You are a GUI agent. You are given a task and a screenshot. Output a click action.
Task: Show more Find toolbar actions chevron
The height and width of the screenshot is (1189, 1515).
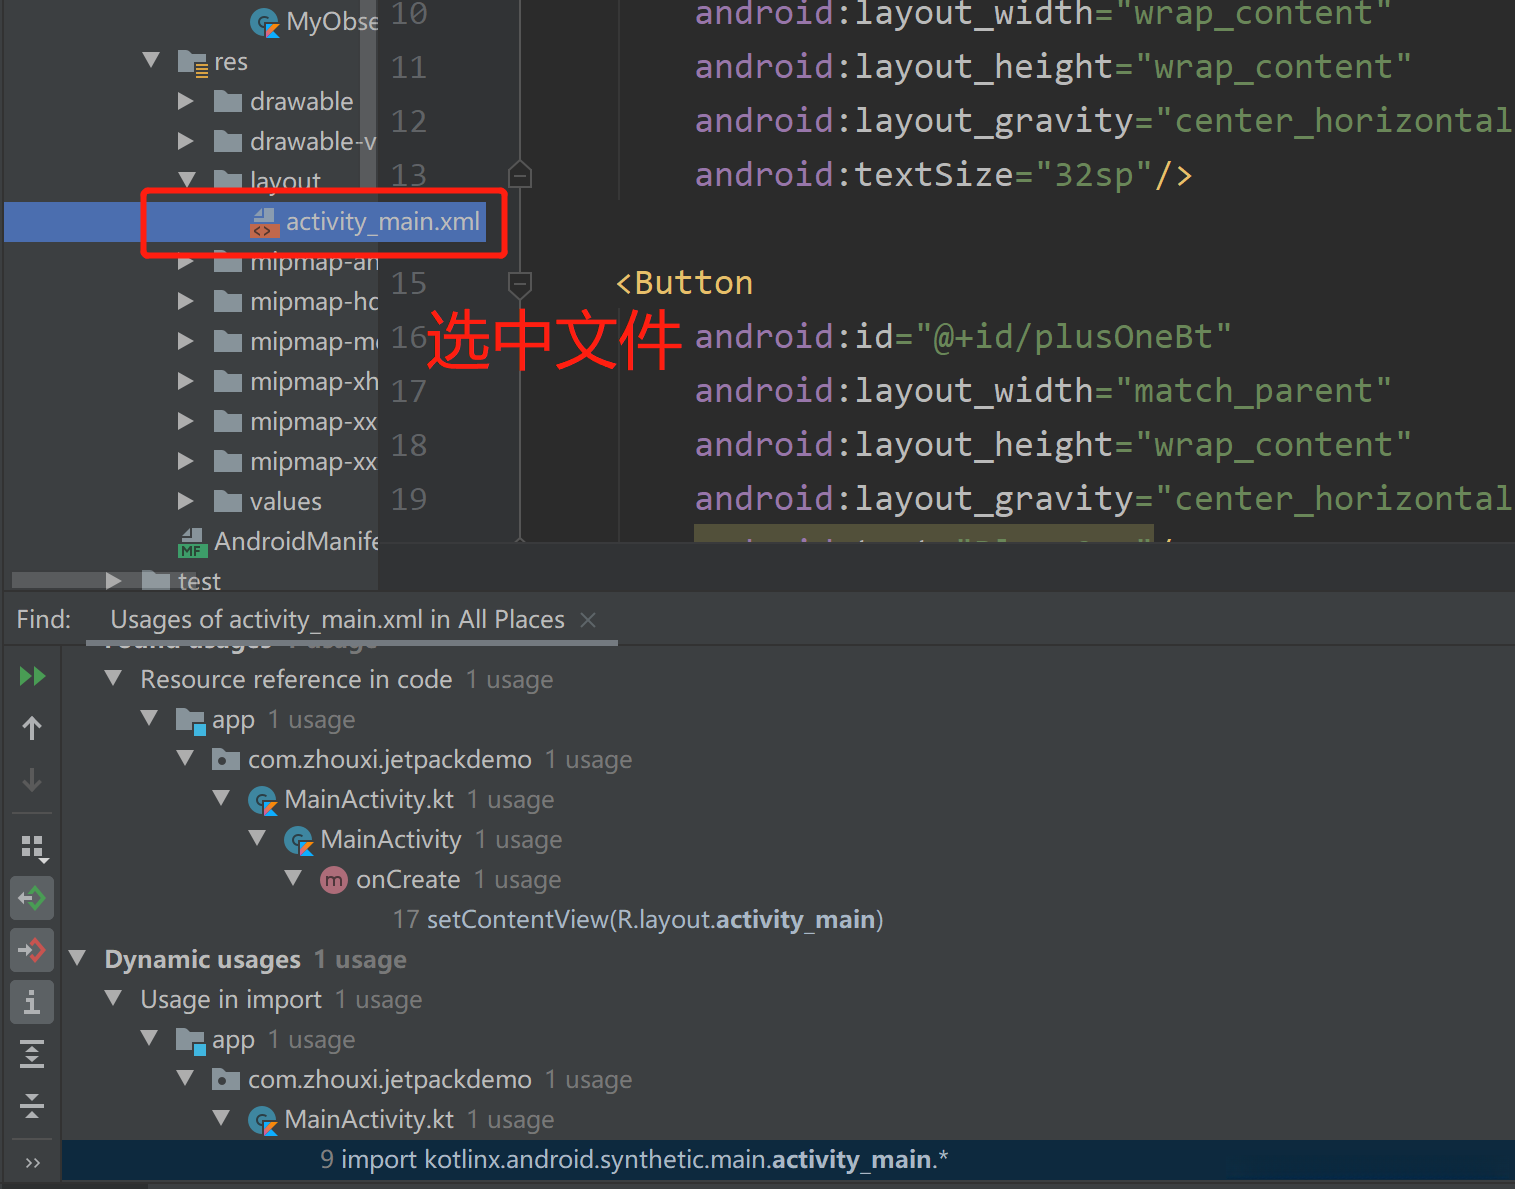tap(32, 1162)
